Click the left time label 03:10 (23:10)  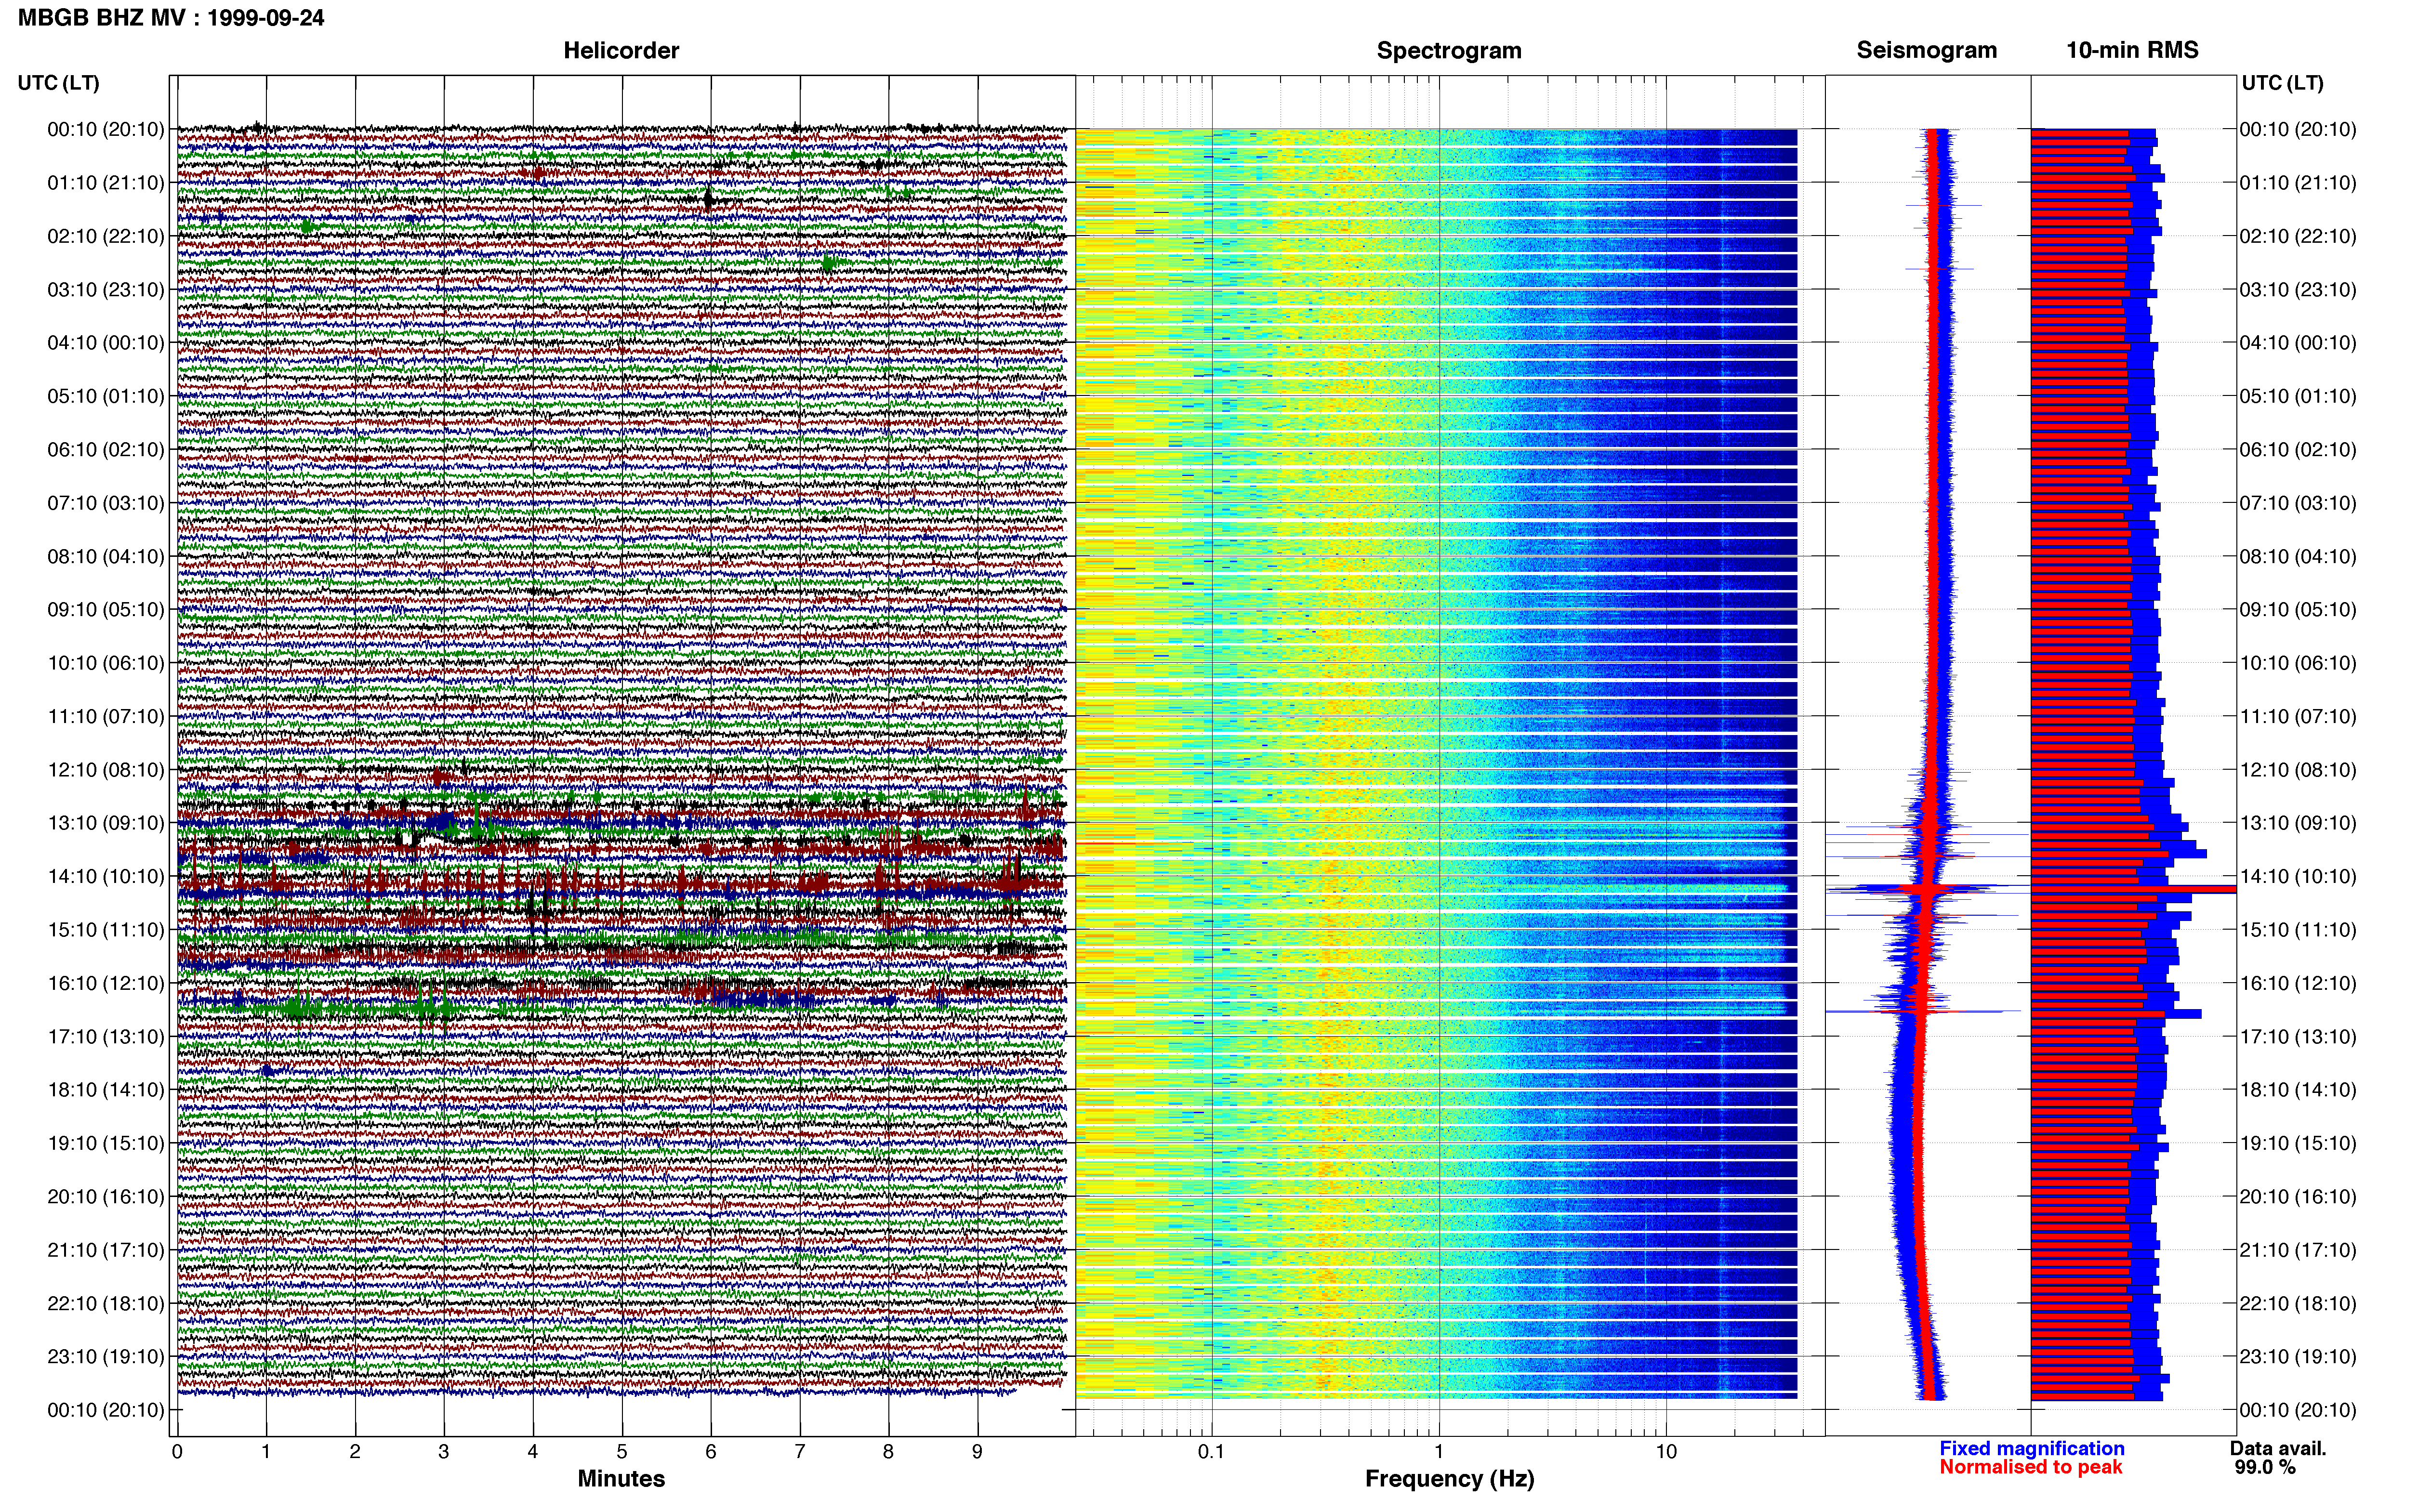[106, 290]
